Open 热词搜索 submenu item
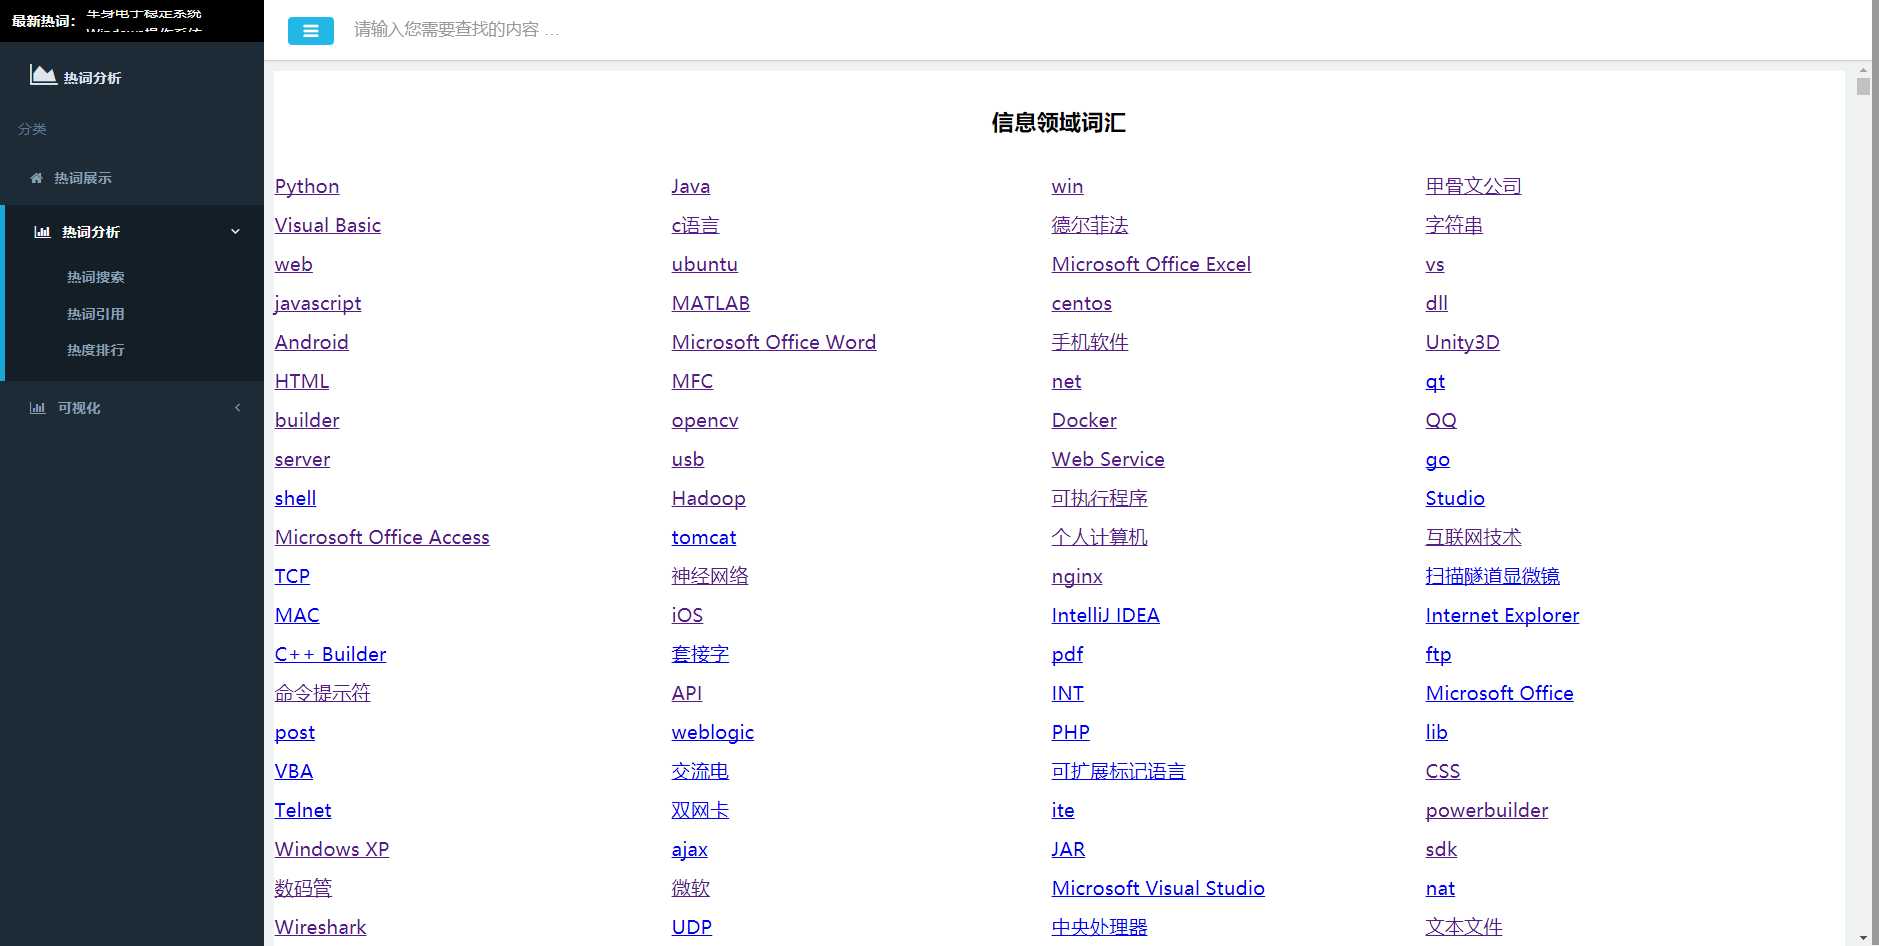The image size is (1879, 946). click(x=96, y=277)
